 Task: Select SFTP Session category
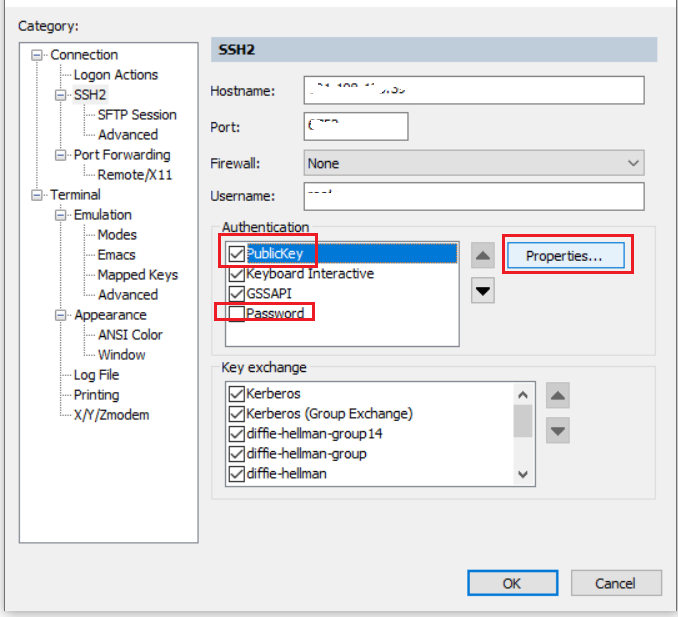pos(137,115)
